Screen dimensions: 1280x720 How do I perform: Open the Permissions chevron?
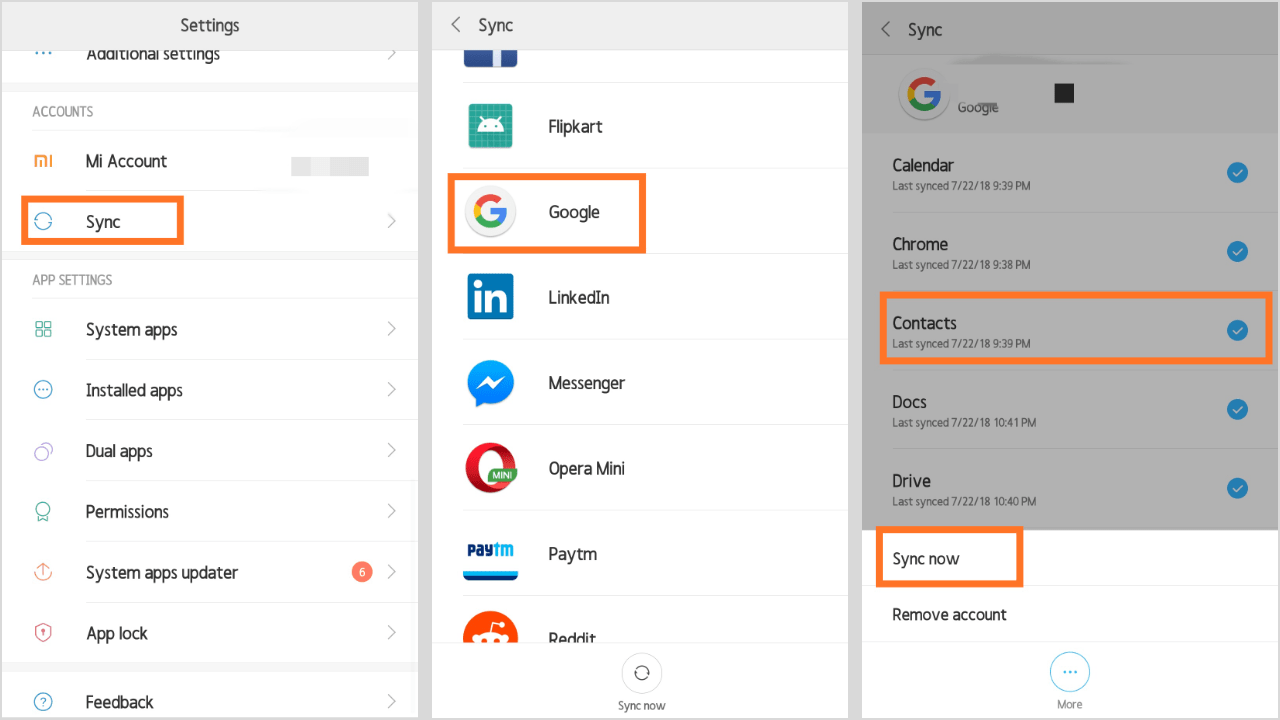[x=392, y=511]
